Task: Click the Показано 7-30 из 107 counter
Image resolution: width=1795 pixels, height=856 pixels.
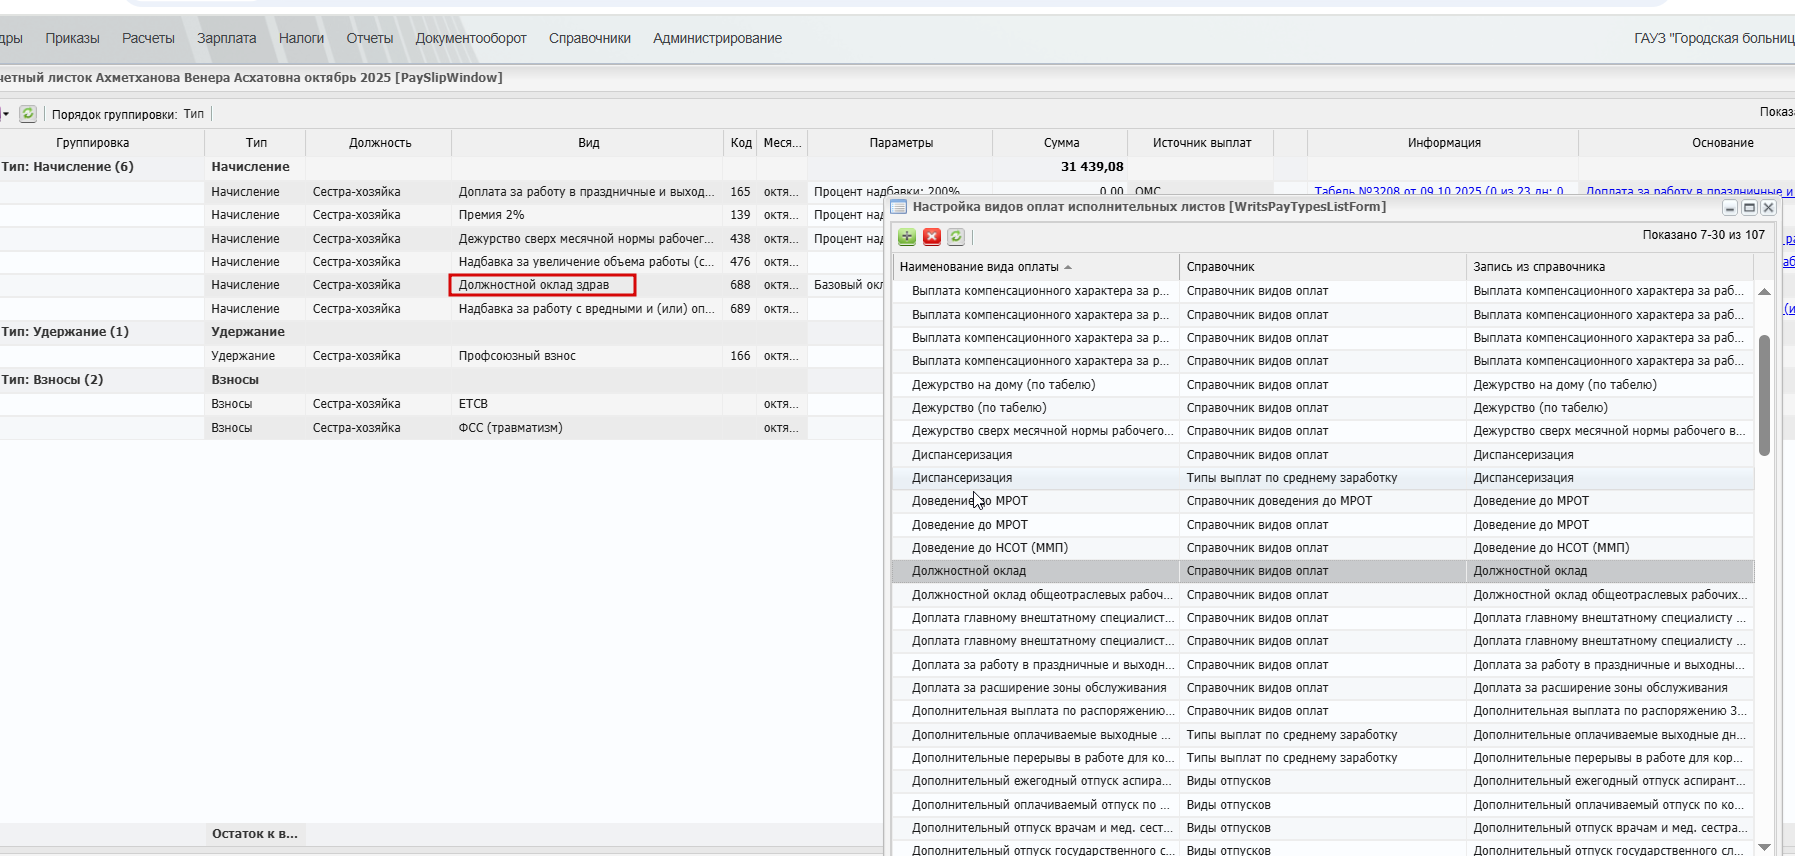Action: [1703, 235]
